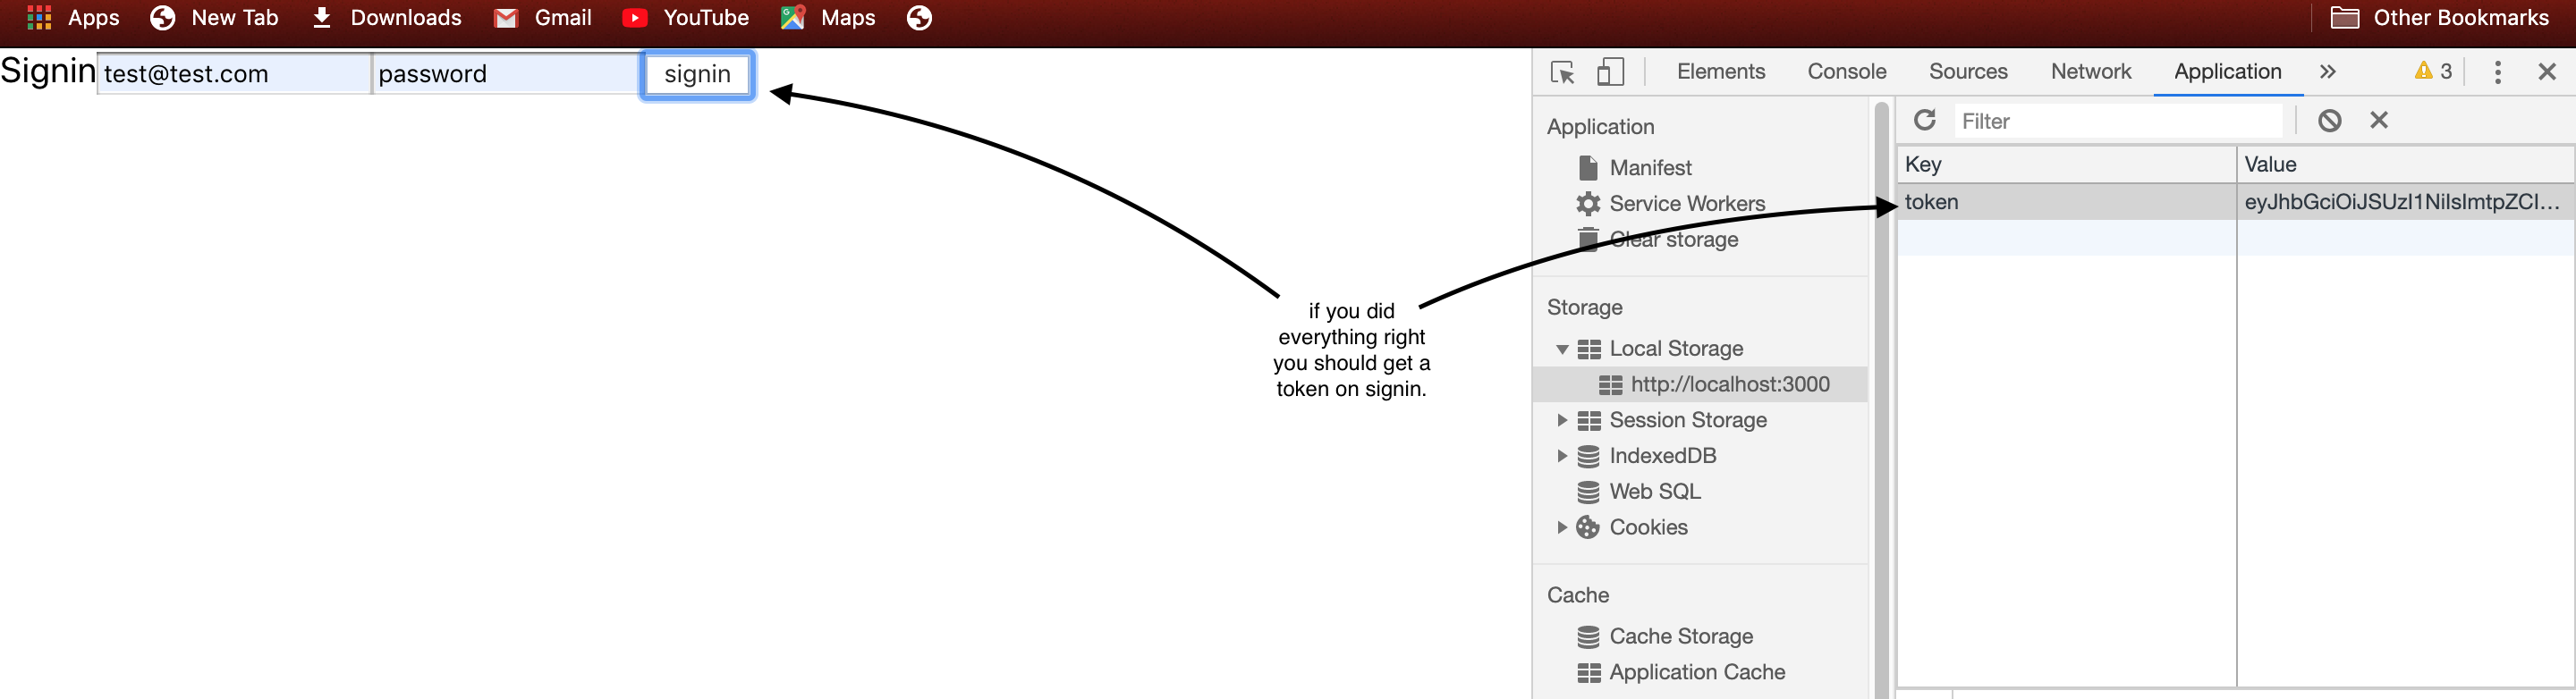Expand the Cookies tree node
This screenshot has width=2576, height=699.
coord(1561,527)
